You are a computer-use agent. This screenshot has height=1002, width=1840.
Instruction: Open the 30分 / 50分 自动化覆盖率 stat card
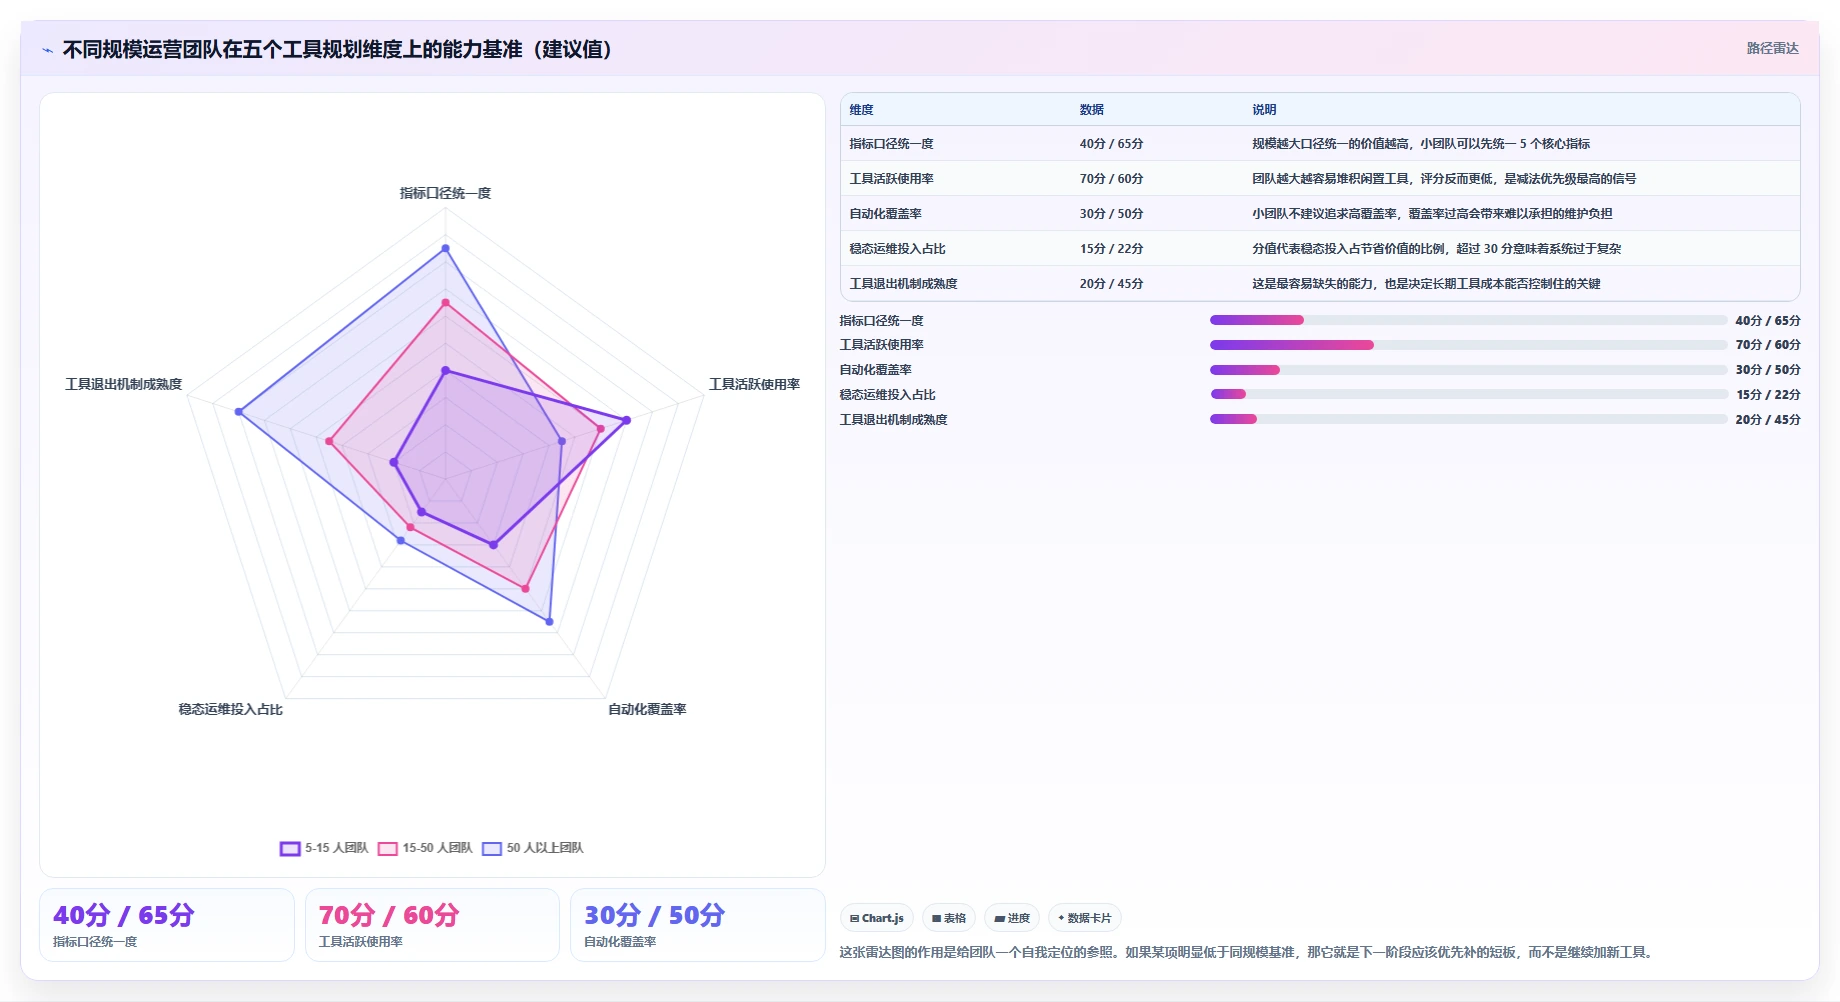coord(698,925)
